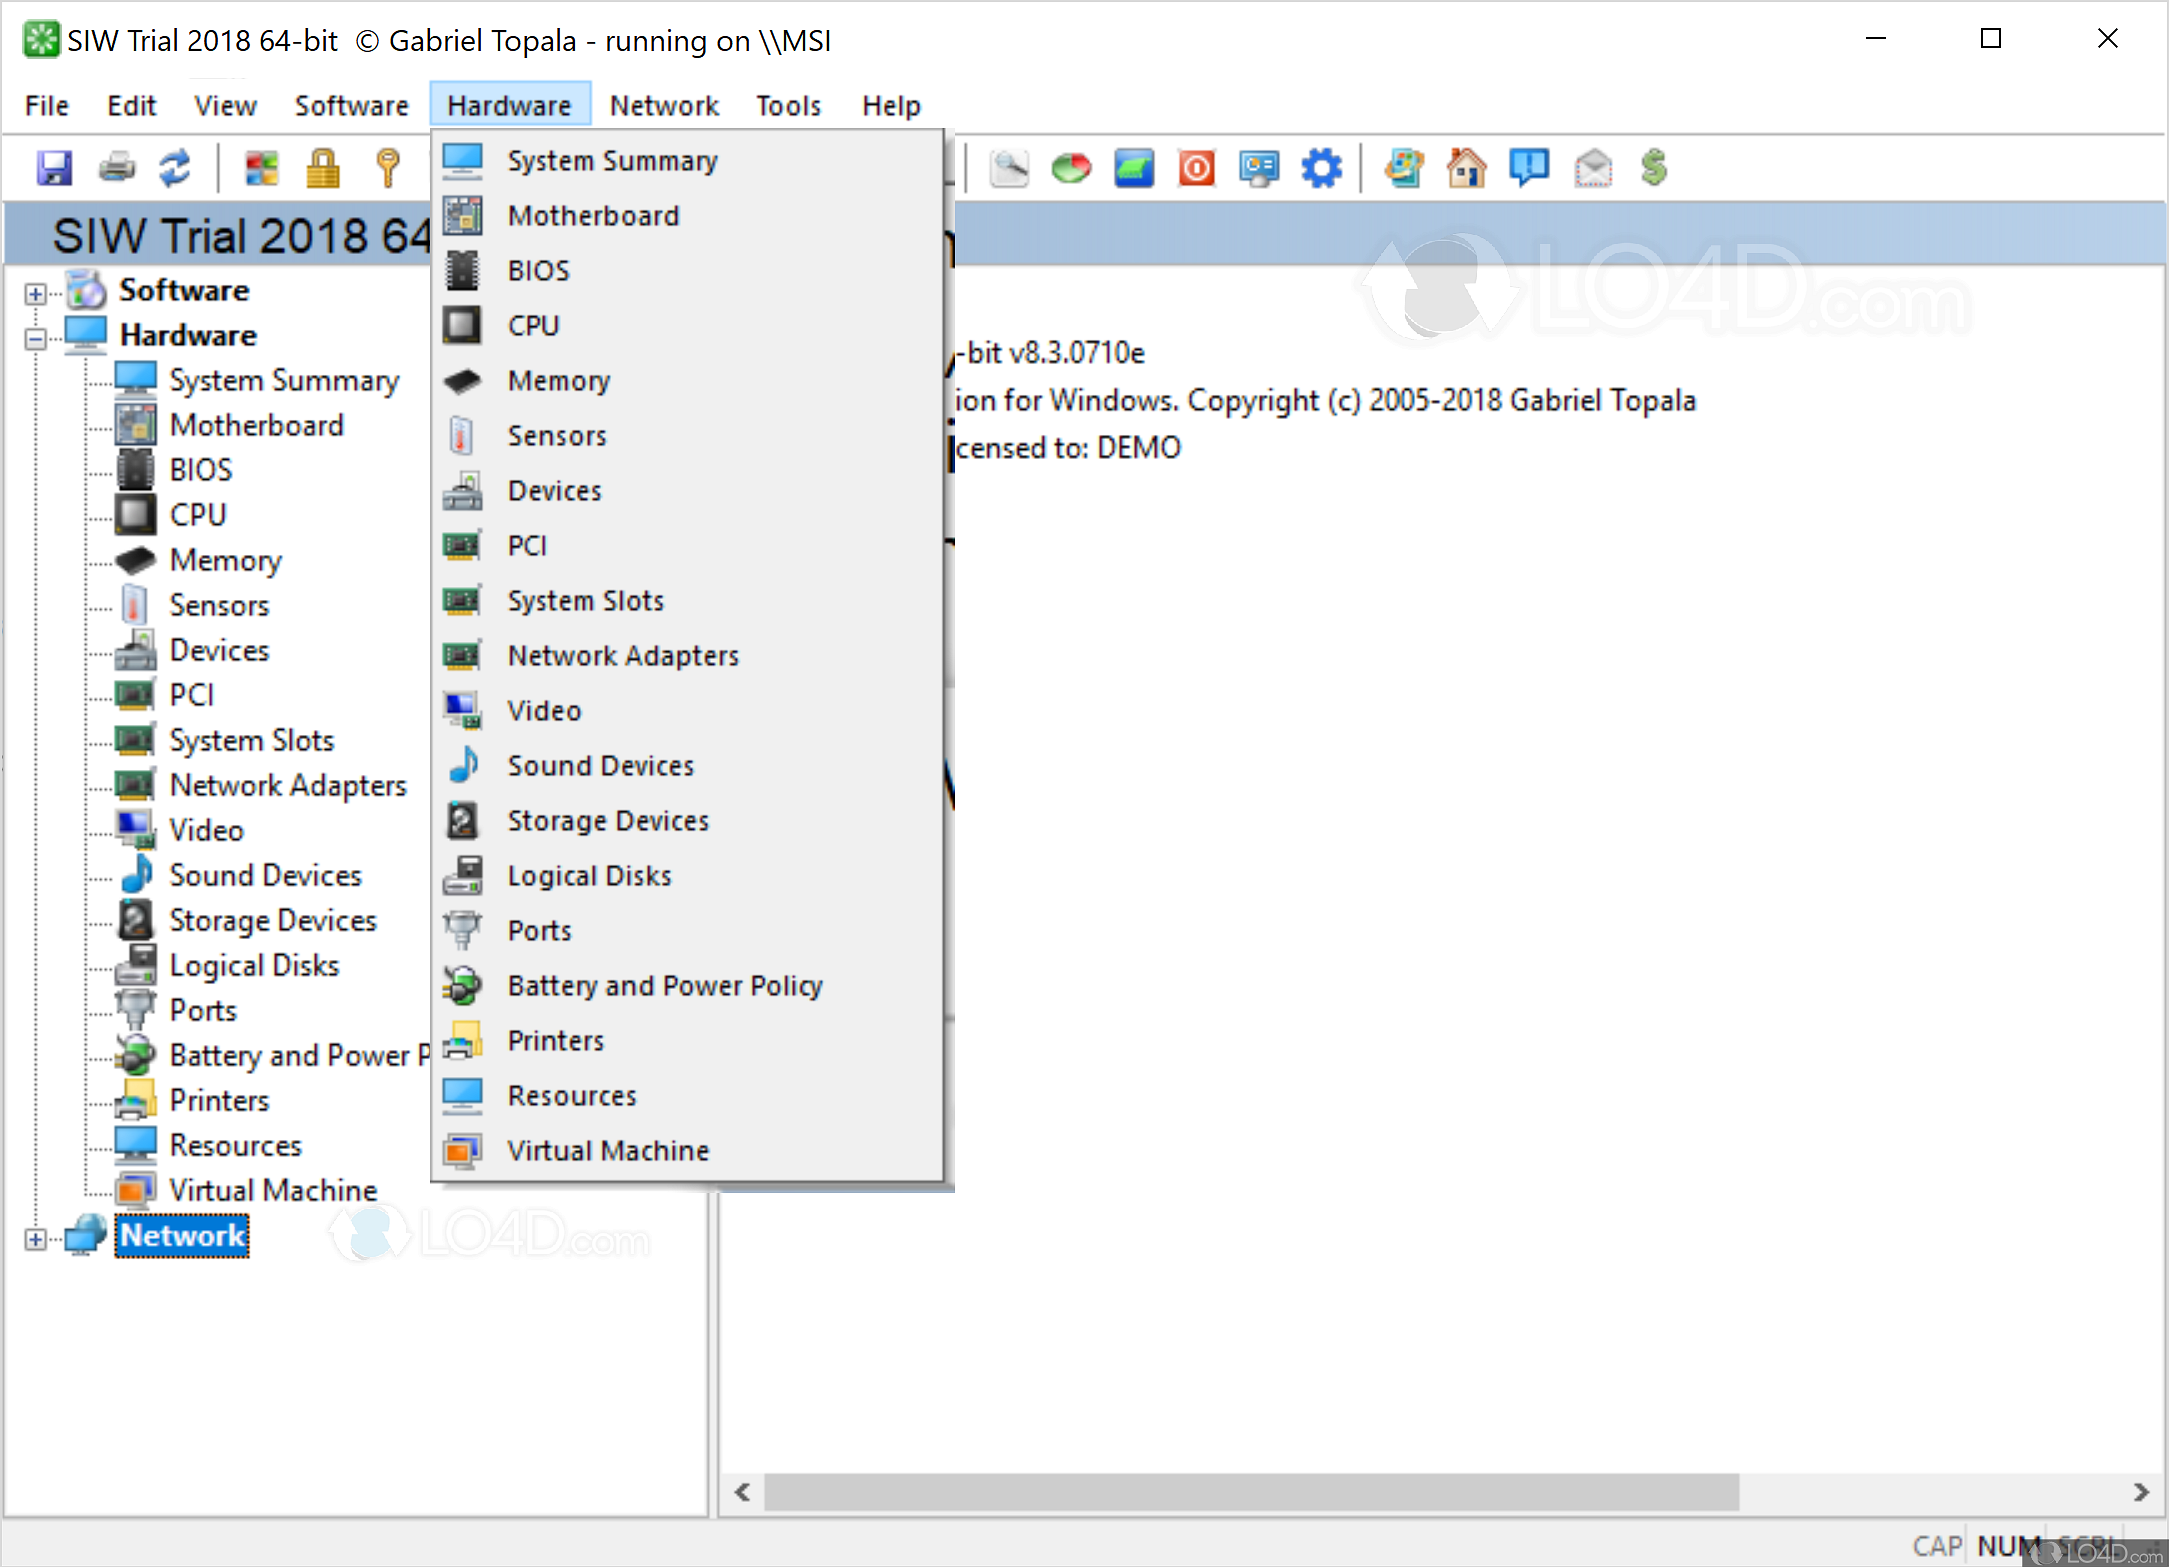This screenshot has height=1567, width=2169.
Task: Save the report using the Save icon
Action: click(x=54, y=168)
